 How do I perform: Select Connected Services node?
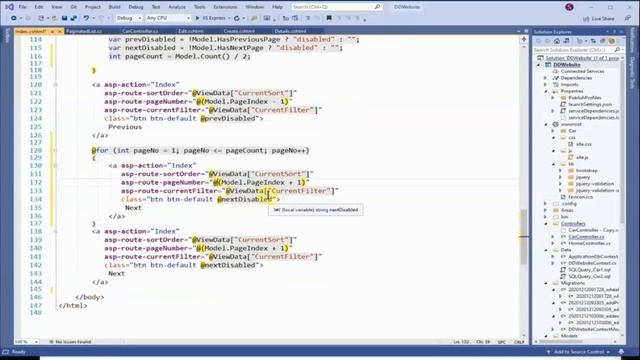click(x=582, y=71)
